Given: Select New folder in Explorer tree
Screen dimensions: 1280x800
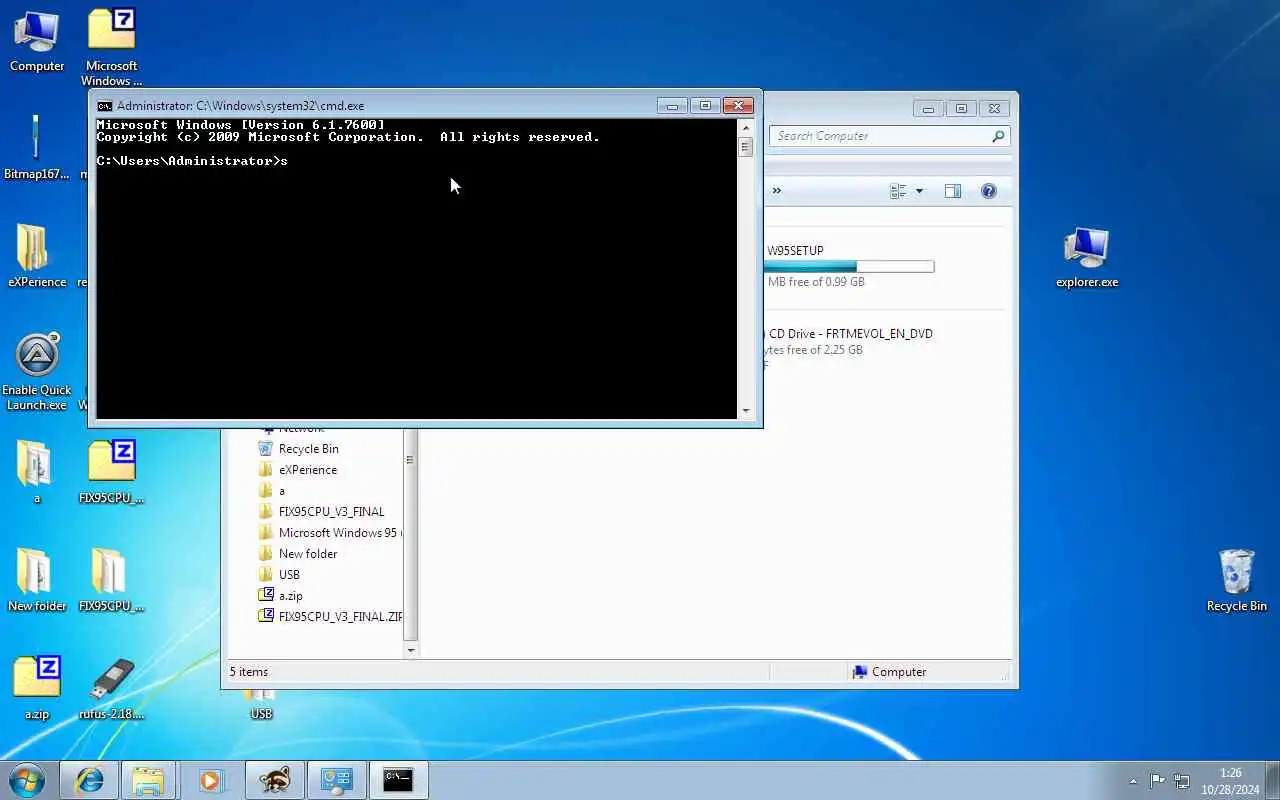Looking at the screenshot, I should point(307,554).
